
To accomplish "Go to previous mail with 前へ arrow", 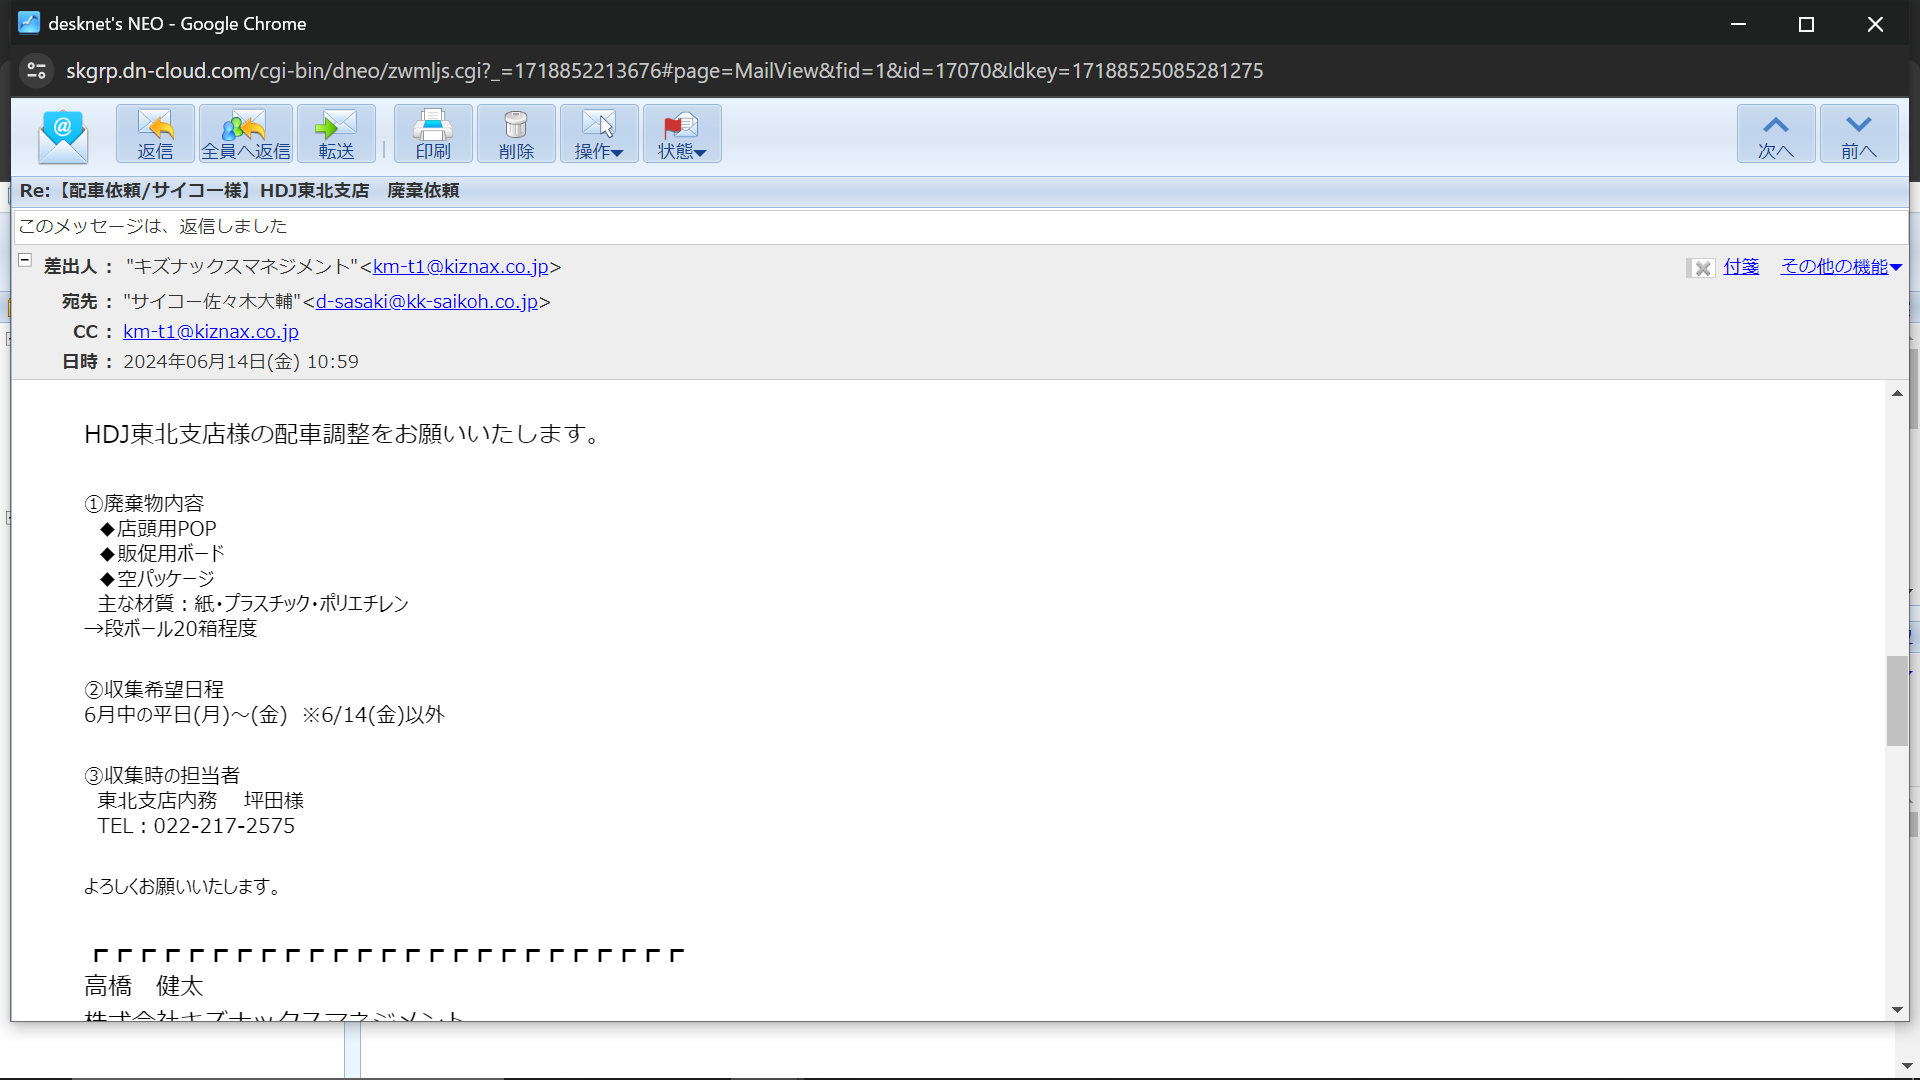I will (x=1858, y=134).
